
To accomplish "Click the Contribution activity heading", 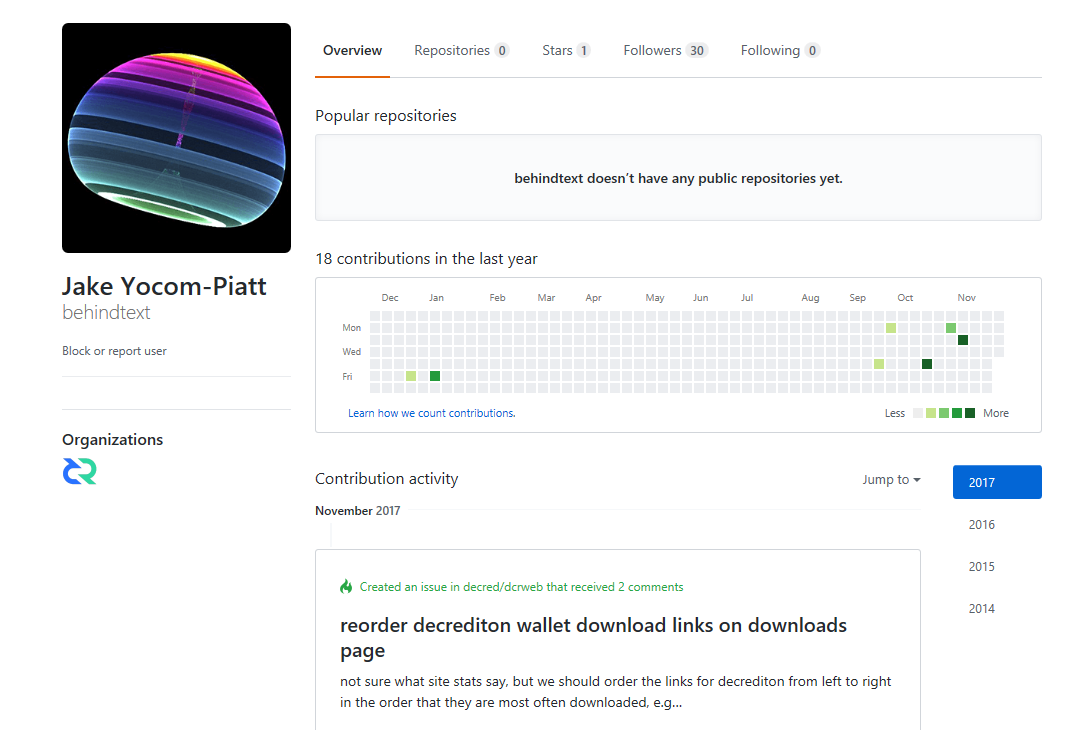I will click(x=386, y=479).
